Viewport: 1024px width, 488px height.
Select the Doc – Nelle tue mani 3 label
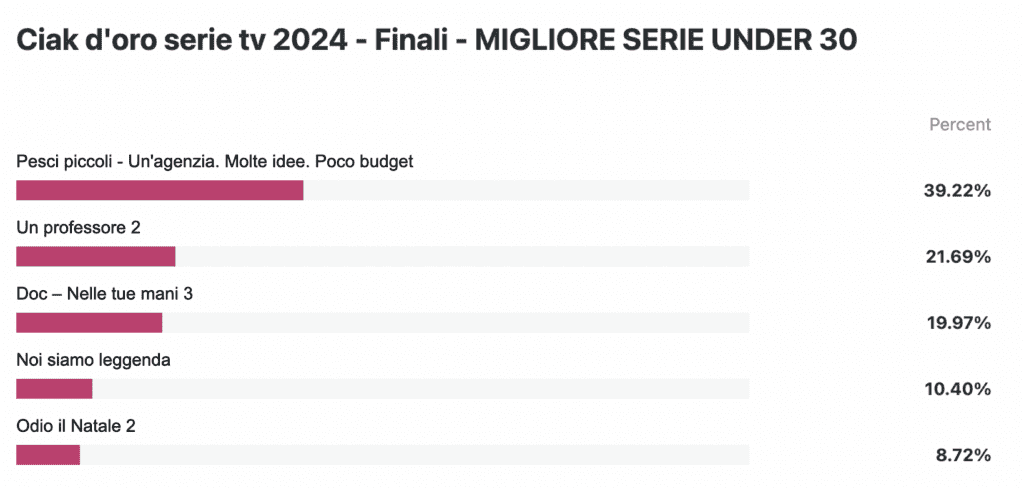coord(104,295)
